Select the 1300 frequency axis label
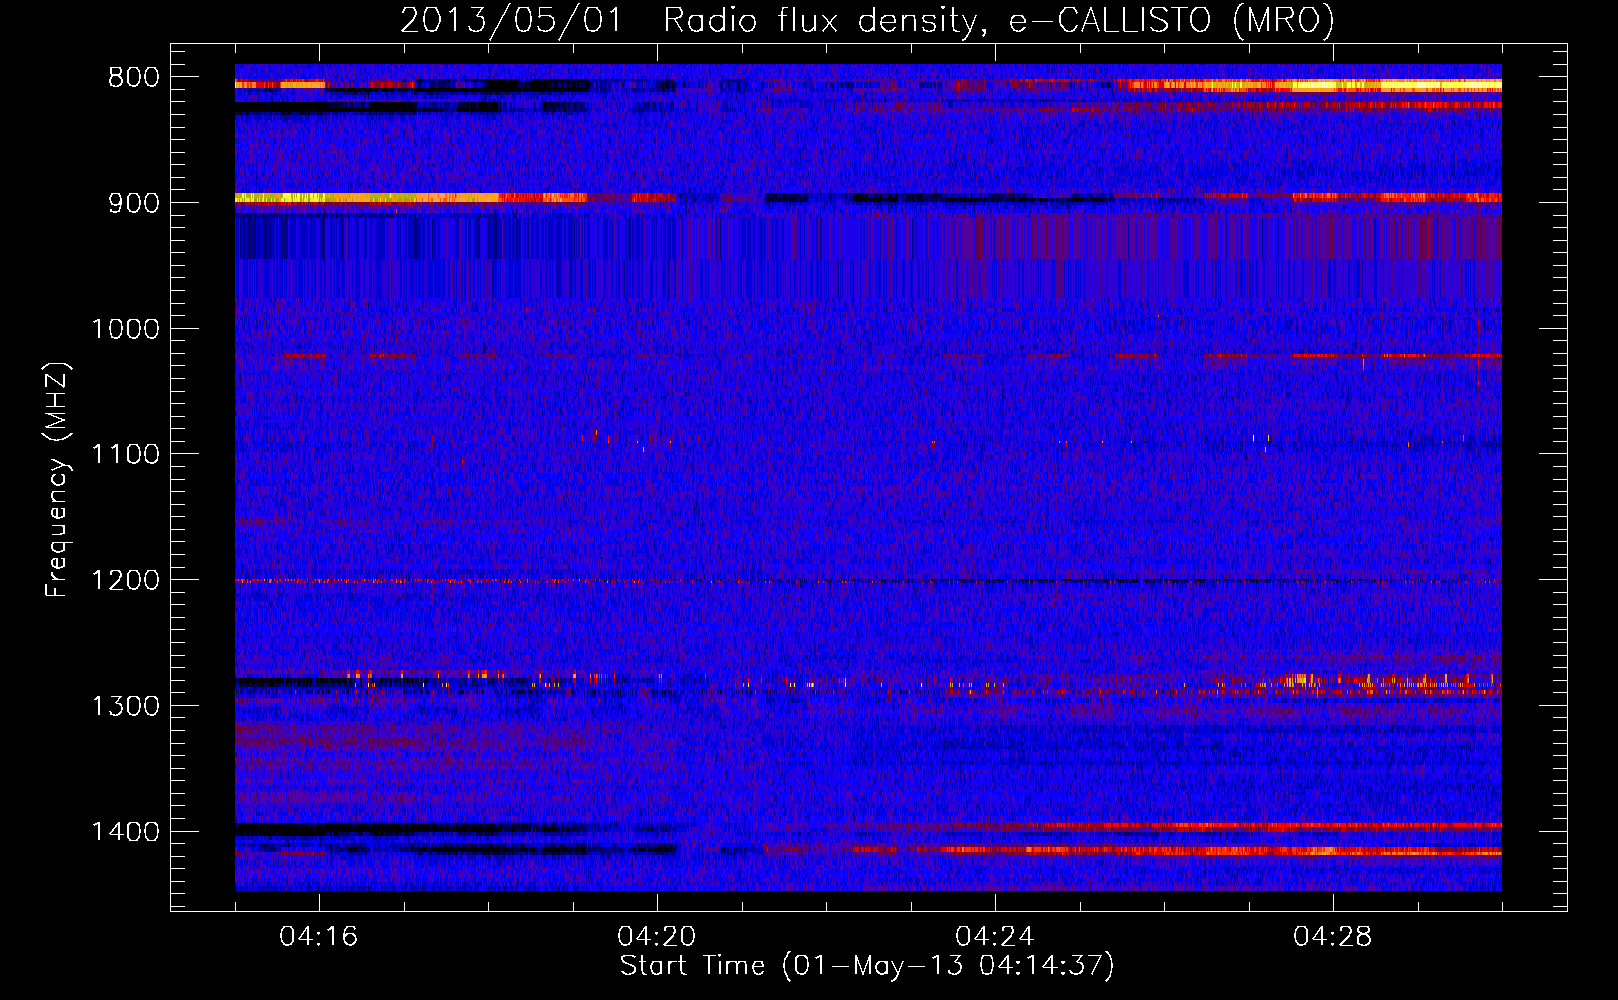Image resolution: width=1618 pixels, height=1000 pixels. point(125,707)
